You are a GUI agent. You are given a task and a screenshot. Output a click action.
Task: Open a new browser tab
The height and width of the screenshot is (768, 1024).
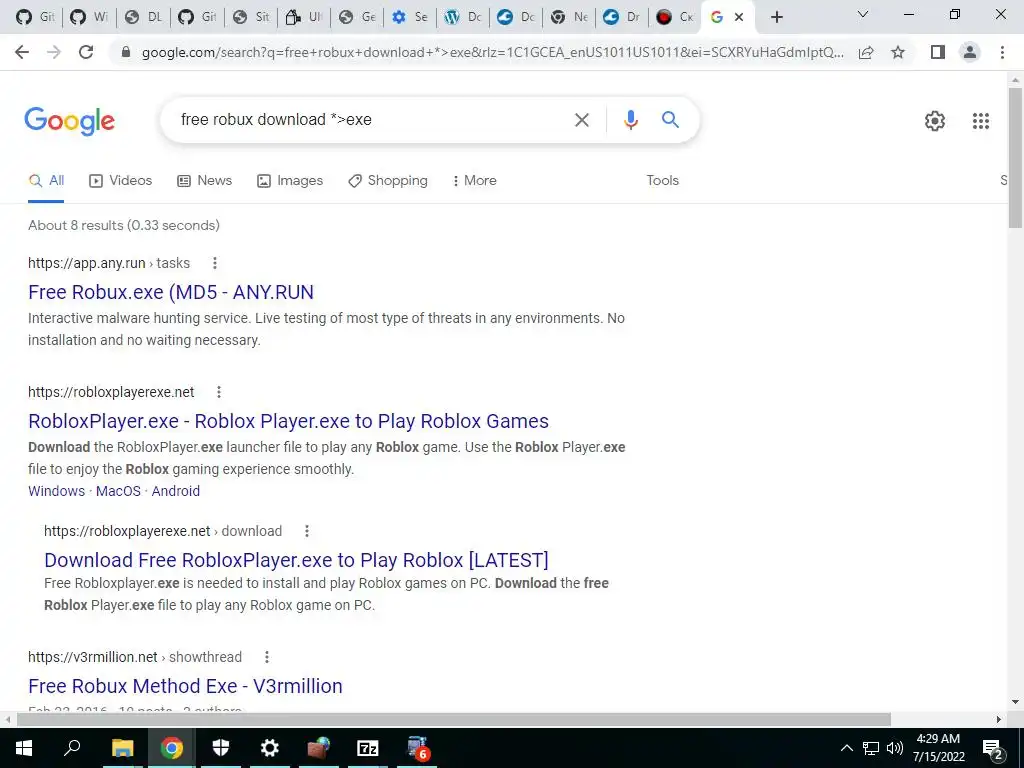[x=776, y=17]
